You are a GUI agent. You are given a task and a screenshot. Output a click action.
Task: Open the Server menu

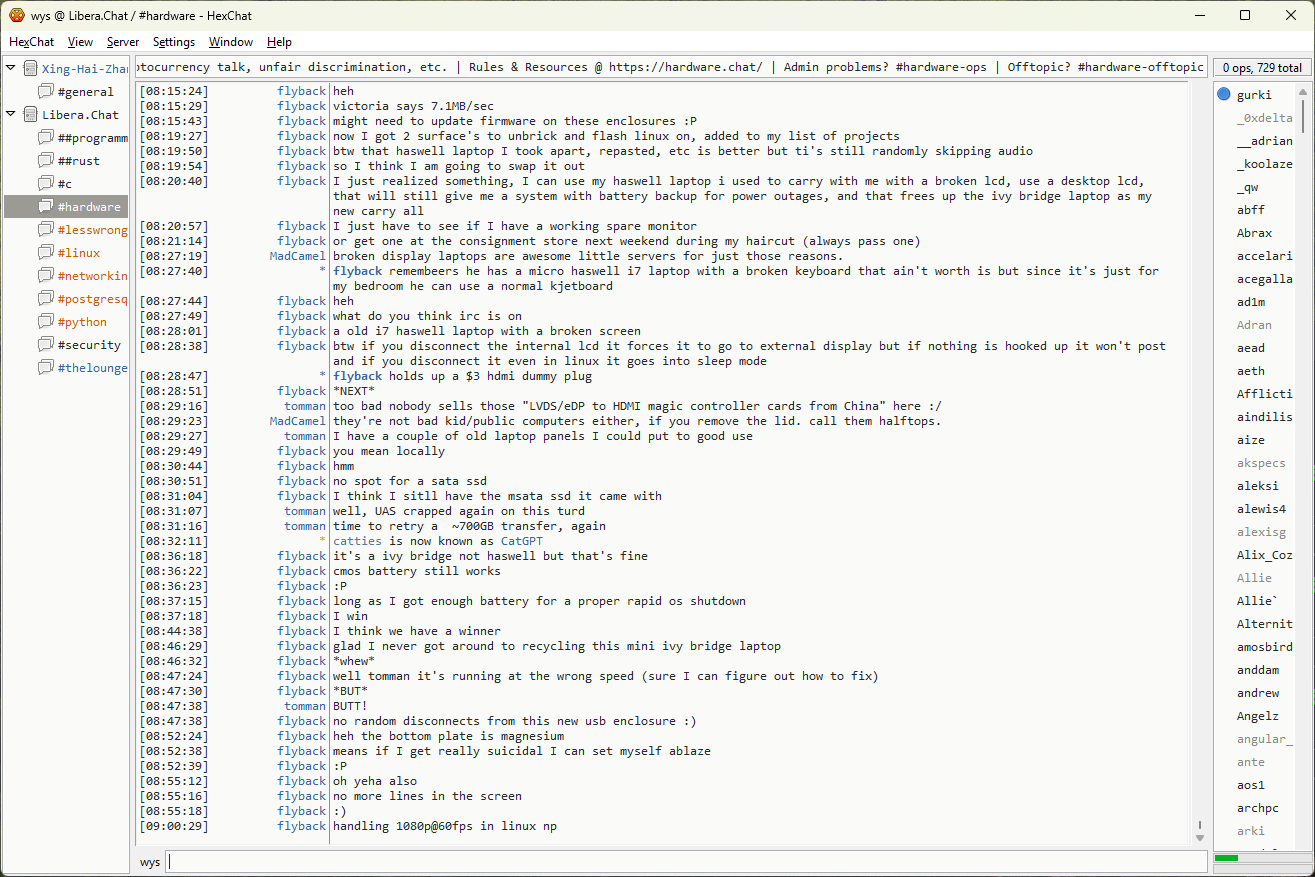pos(123,42)
